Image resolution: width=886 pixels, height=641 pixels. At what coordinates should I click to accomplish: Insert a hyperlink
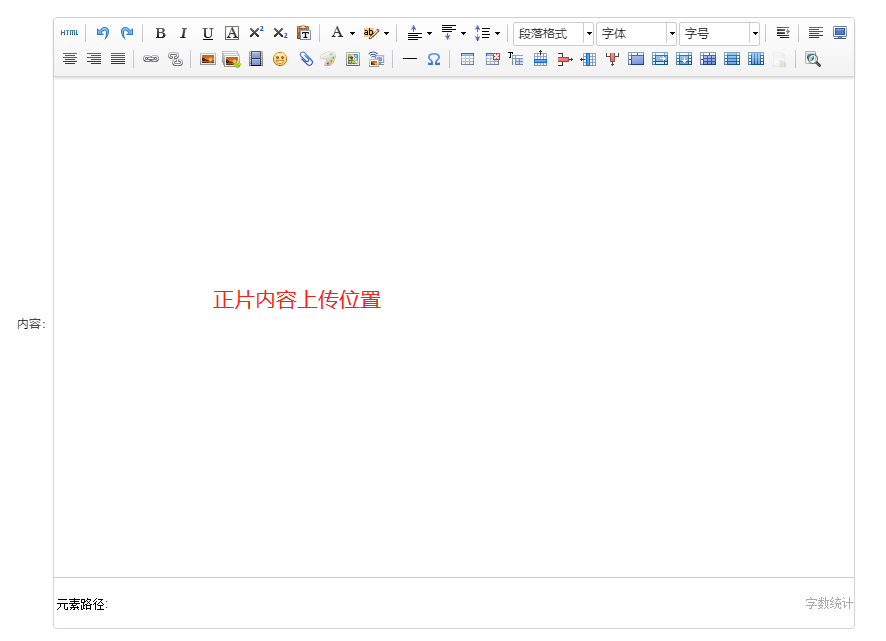click(151, 59)
